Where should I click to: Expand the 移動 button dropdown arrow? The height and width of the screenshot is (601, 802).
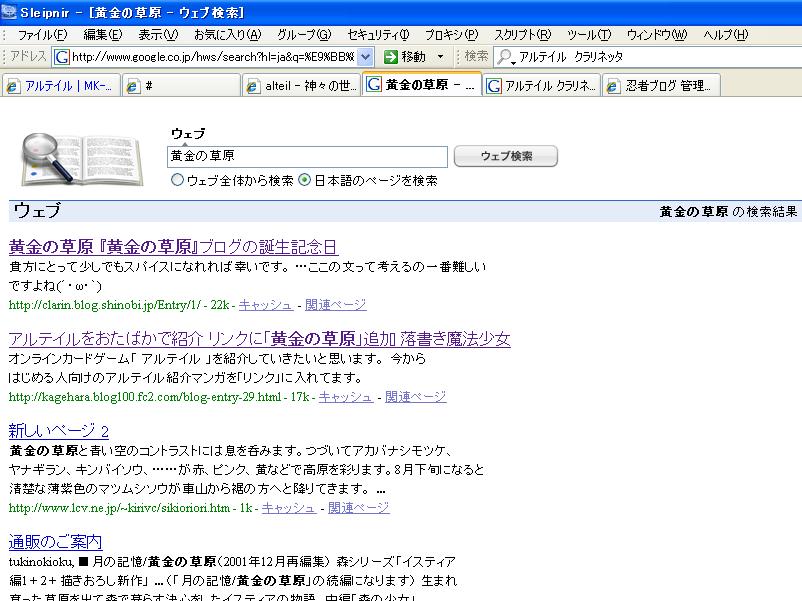click(x=440, y=57)
